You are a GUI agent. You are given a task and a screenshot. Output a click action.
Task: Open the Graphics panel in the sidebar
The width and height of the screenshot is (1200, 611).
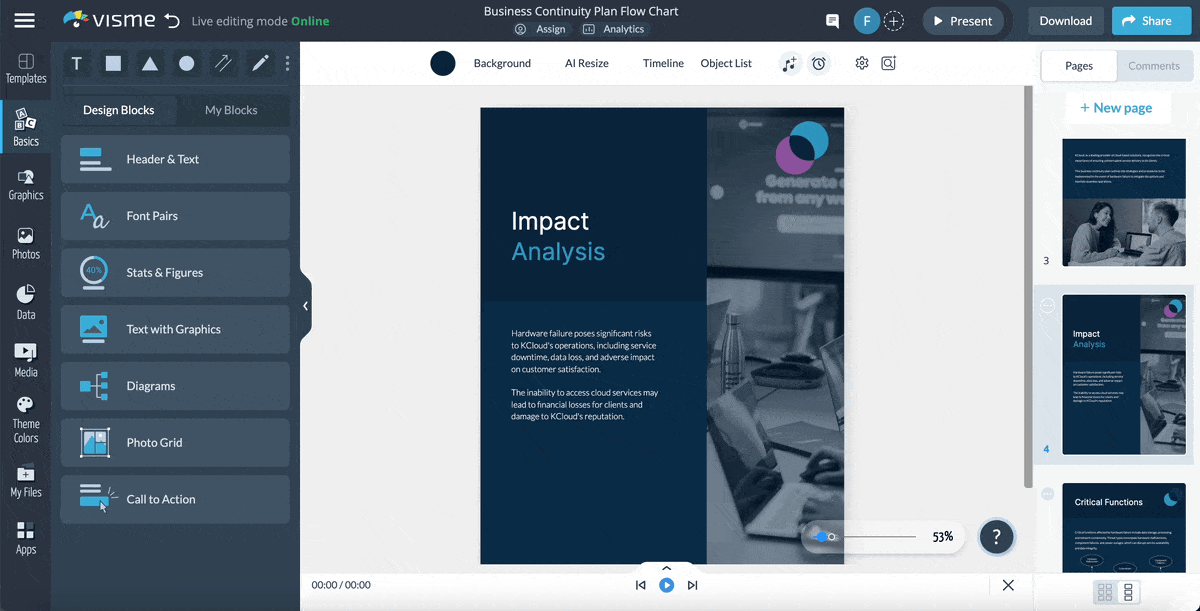[x=26, y=183]
